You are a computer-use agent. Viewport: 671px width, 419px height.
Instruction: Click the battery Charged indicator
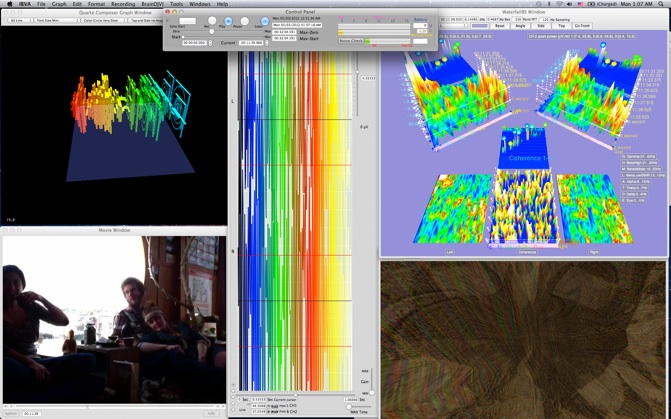pyautogui.click(x=602, y=4)
